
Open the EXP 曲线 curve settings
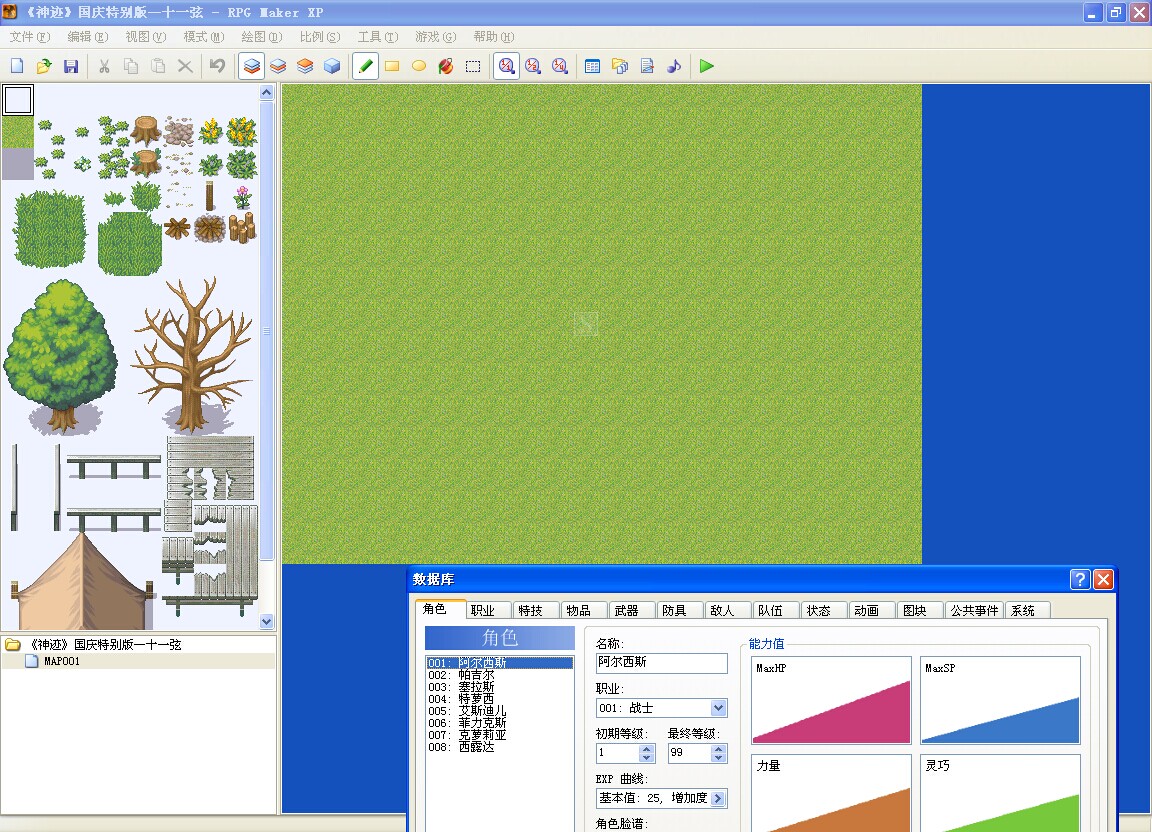coord(718,798)
